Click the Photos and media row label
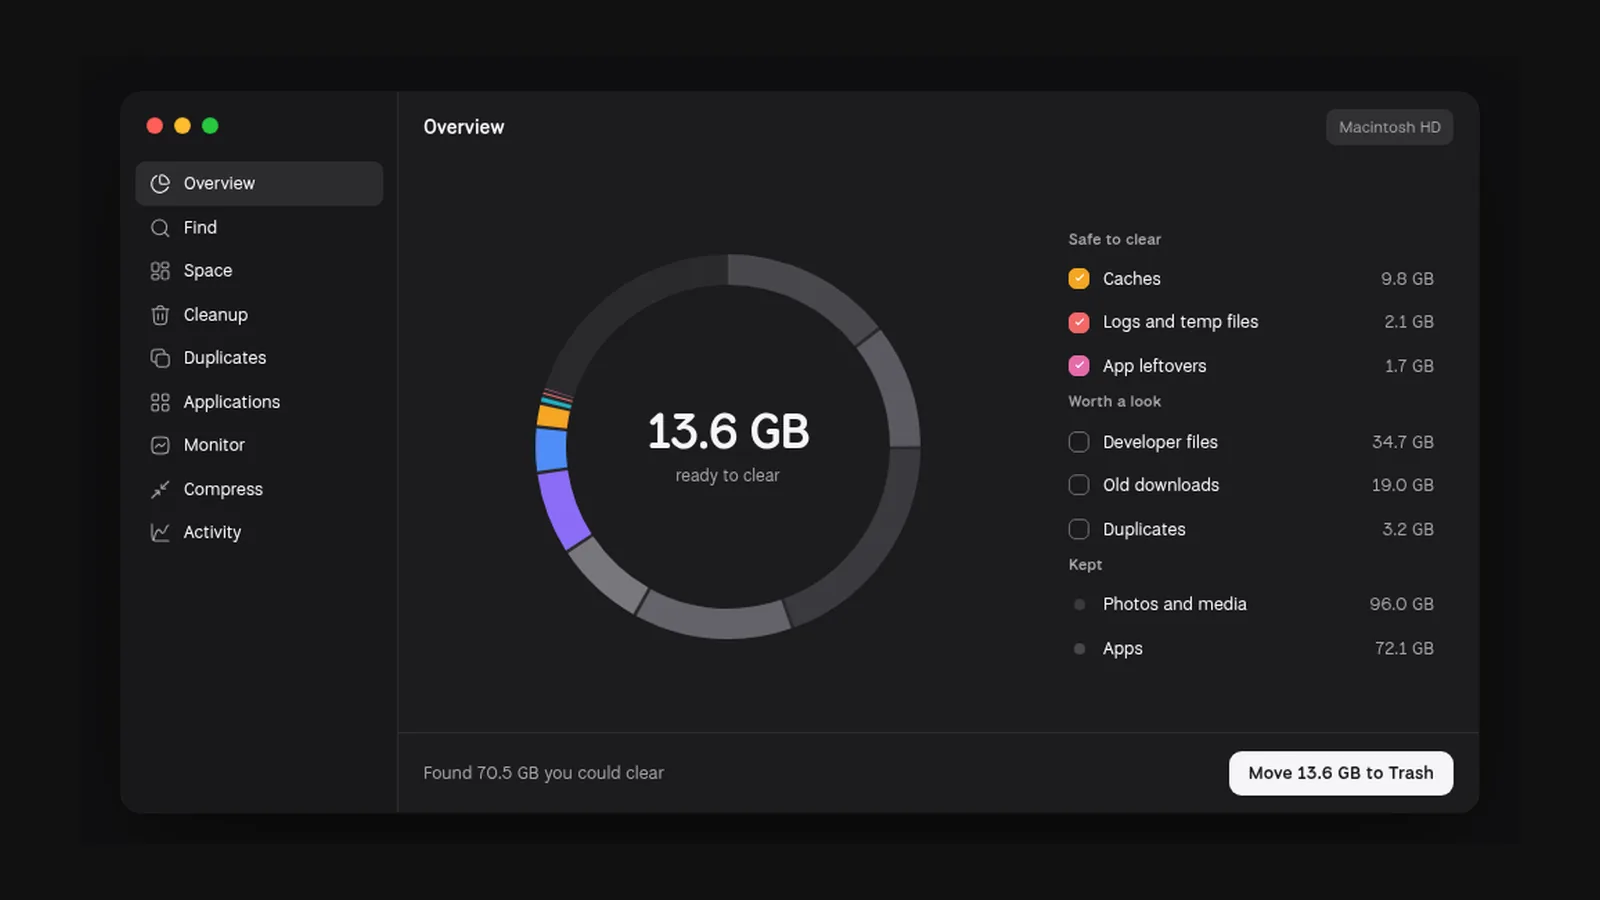1600x900 pixels. pos(1174,604)
